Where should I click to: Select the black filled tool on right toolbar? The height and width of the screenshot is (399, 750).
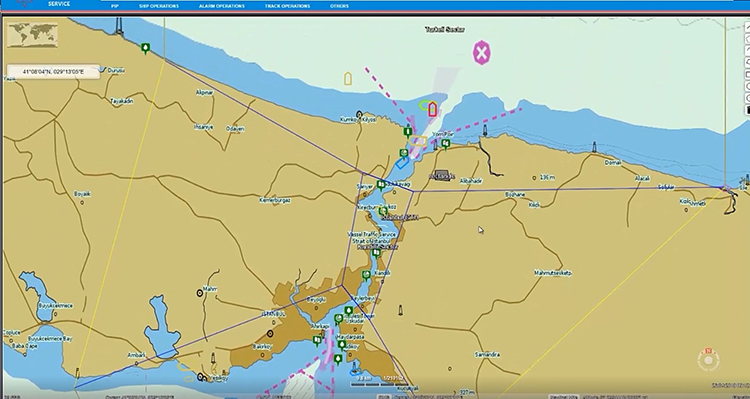click(747, 111)
